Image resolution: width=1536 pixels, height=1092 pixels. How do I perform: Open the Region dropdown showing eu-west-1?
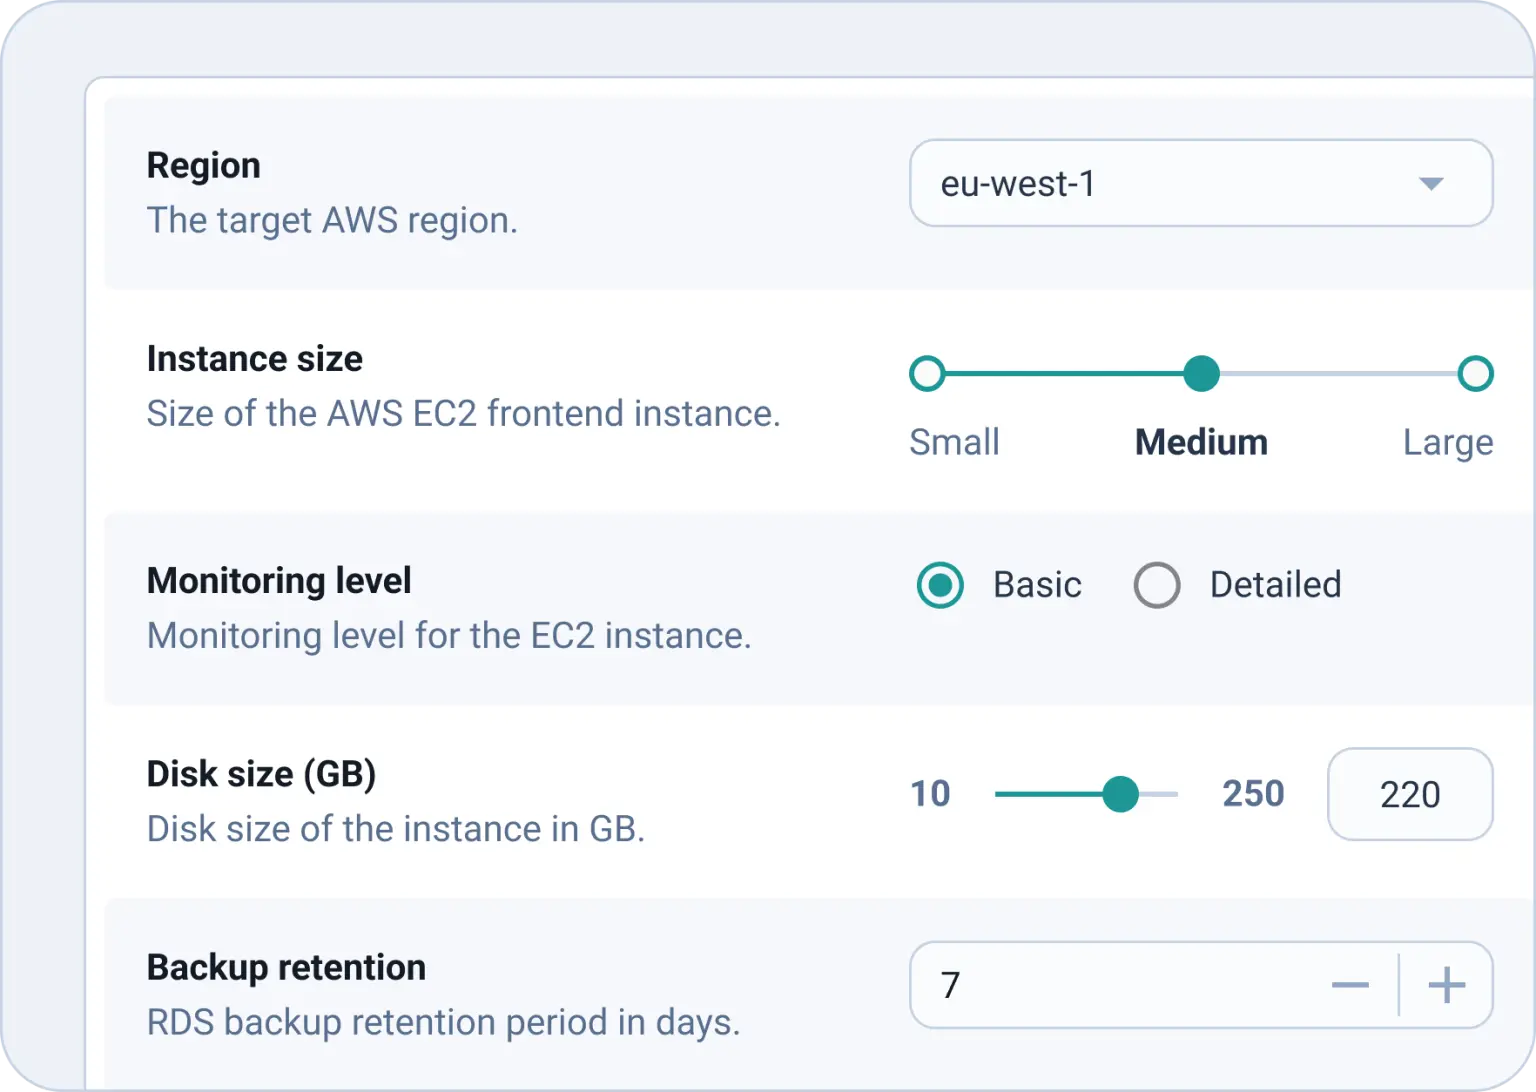(x=1150, y=184)
